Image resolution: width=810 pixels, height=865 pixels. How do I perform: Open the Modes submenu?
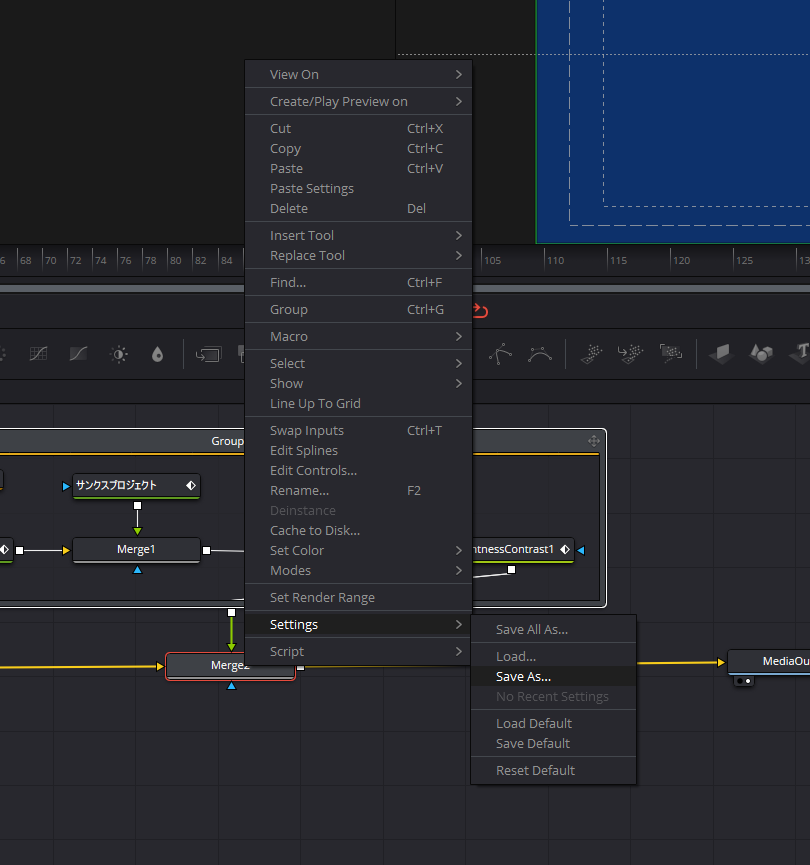point(358,570)
